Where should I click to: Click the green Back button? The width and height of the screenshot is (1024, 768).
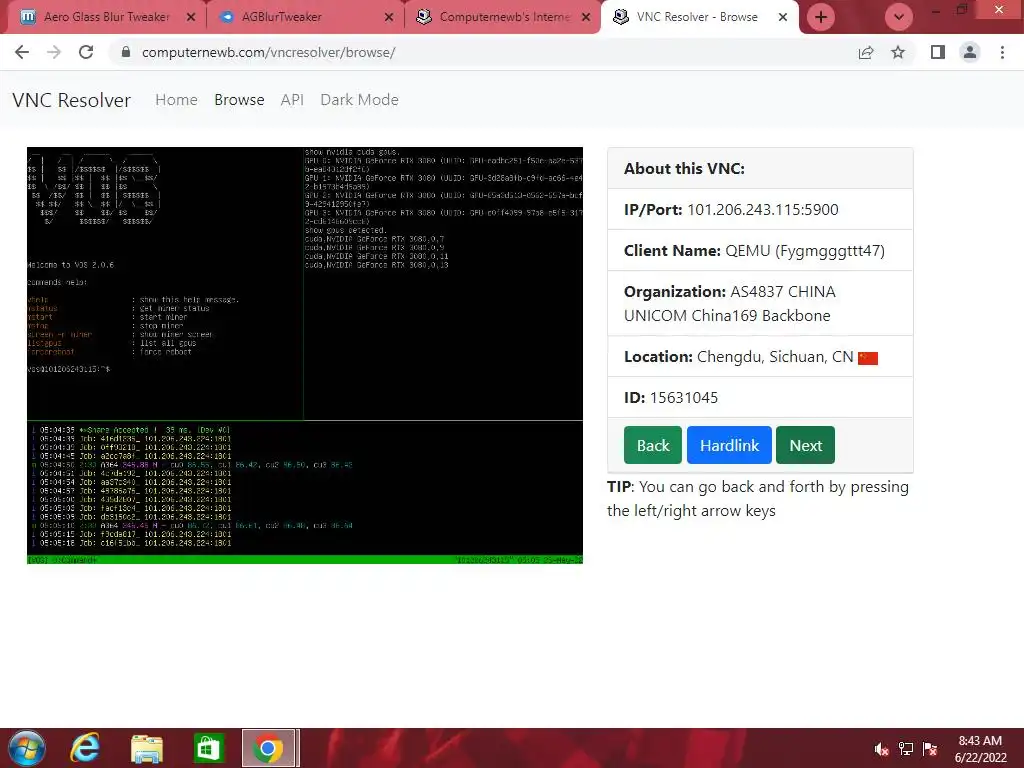pyautogui.click(x=652, y=445)
